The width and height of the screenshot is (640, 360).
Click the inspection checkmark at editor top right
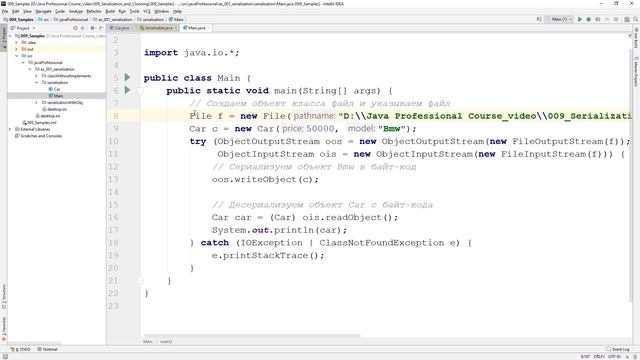pos(629,36)
